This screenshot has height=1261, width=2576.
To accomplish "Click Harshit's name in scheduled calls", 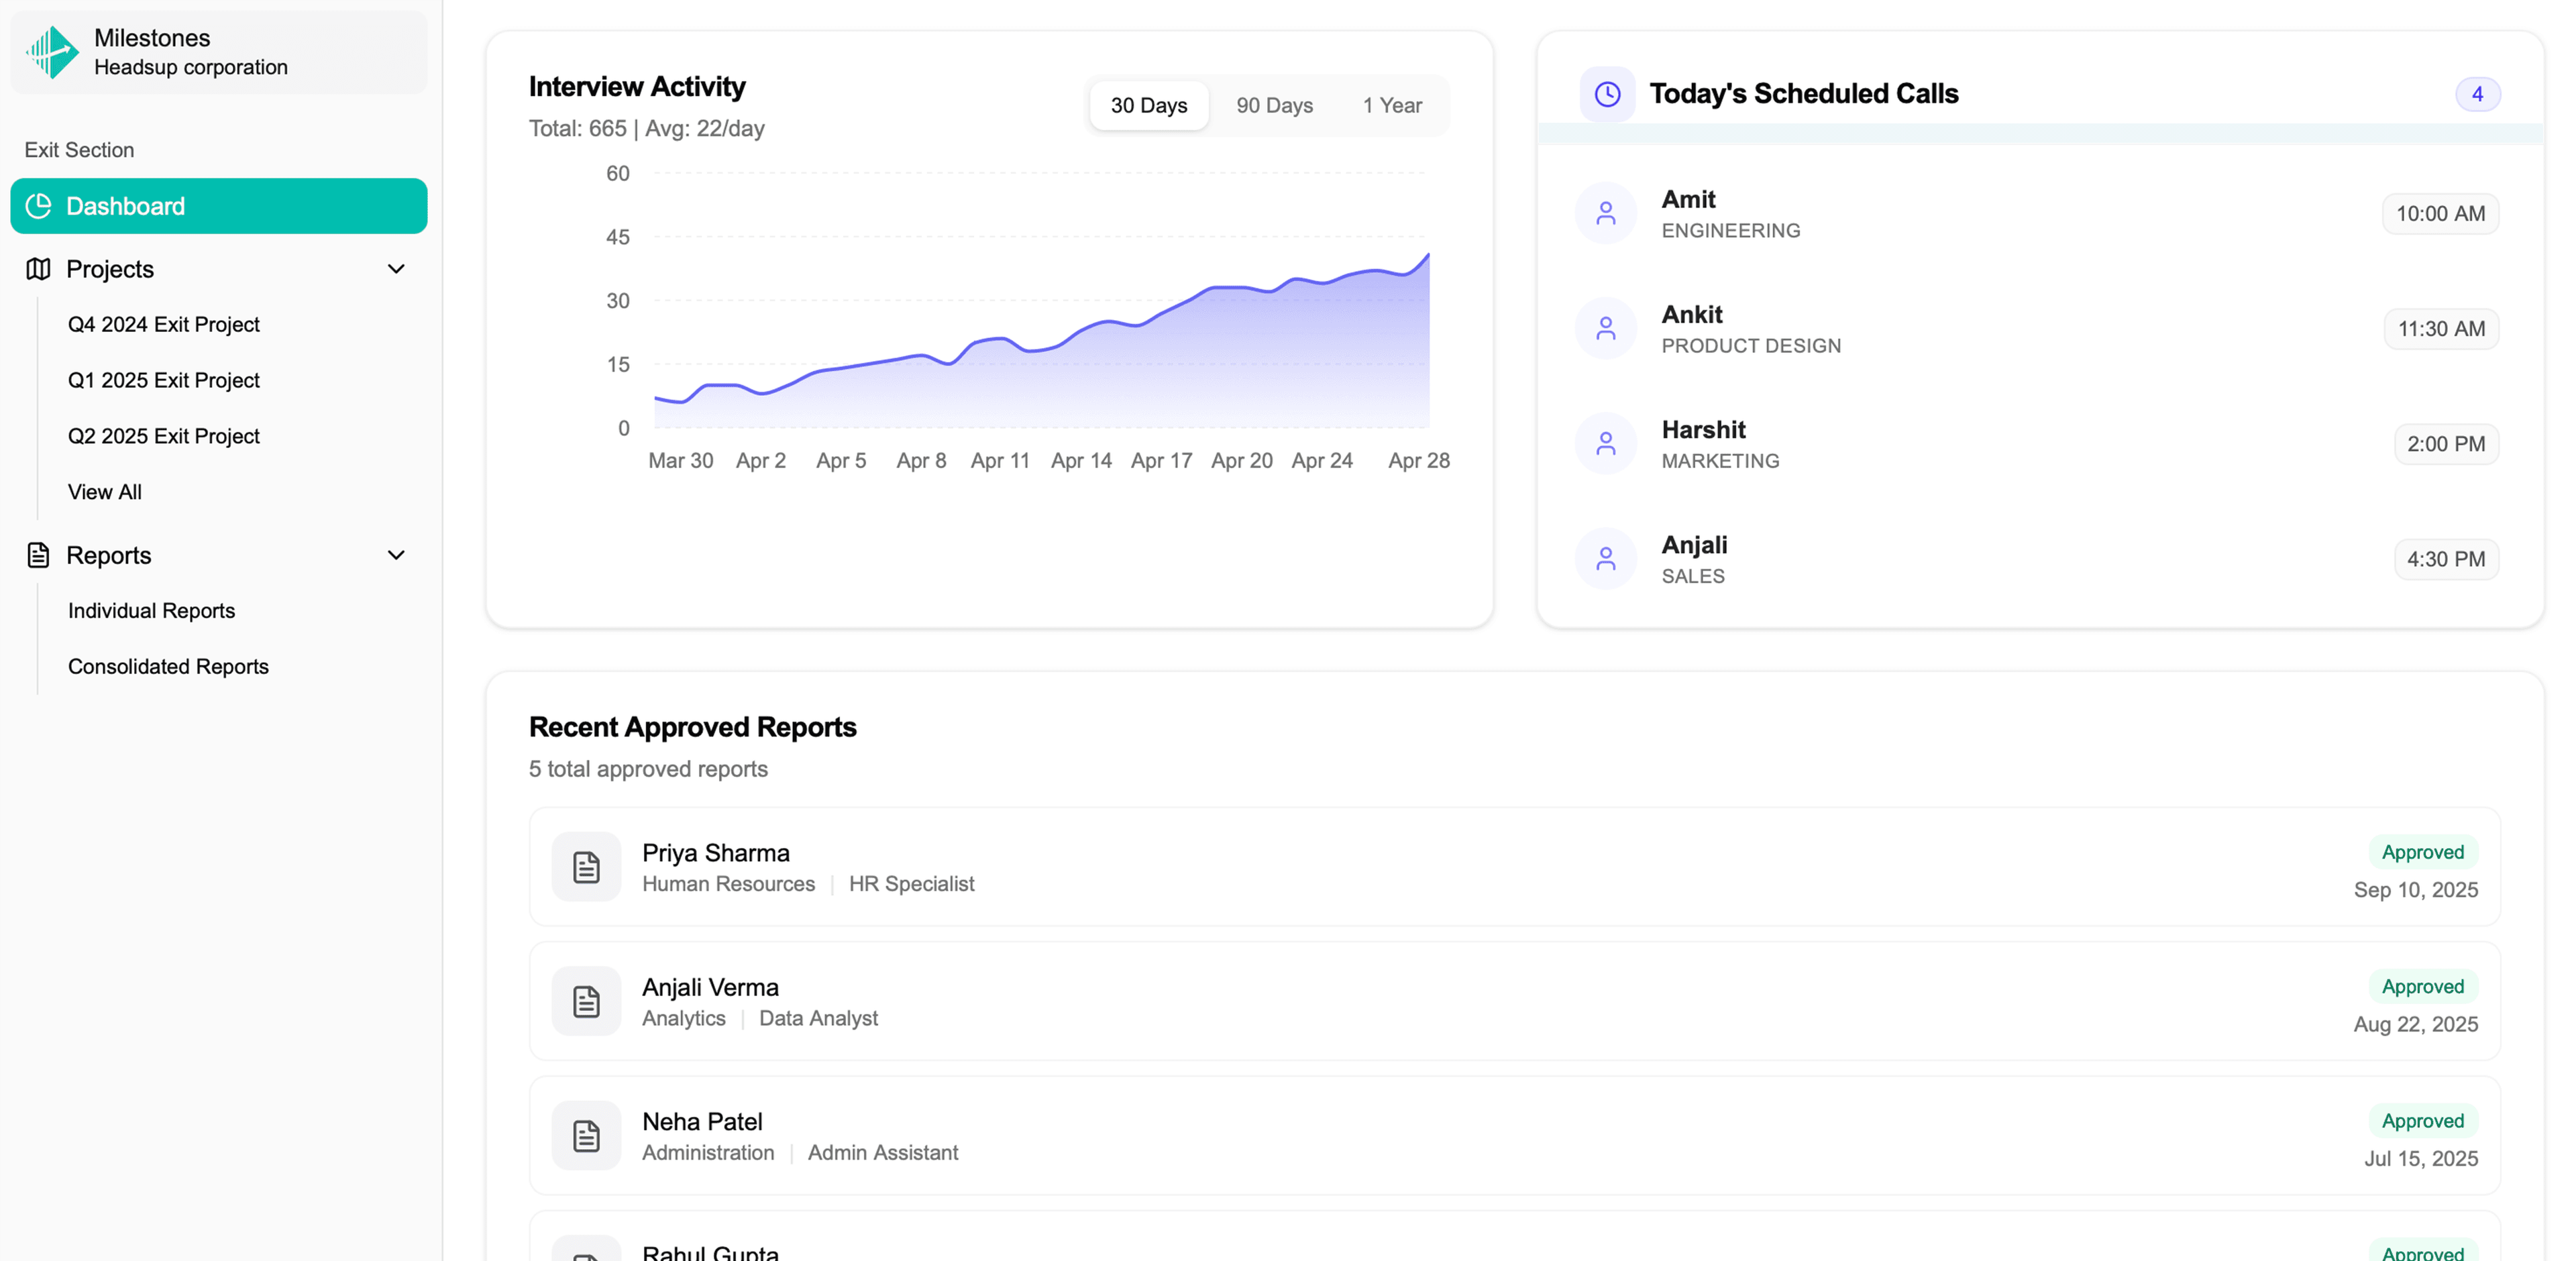I will [1703, 429].
